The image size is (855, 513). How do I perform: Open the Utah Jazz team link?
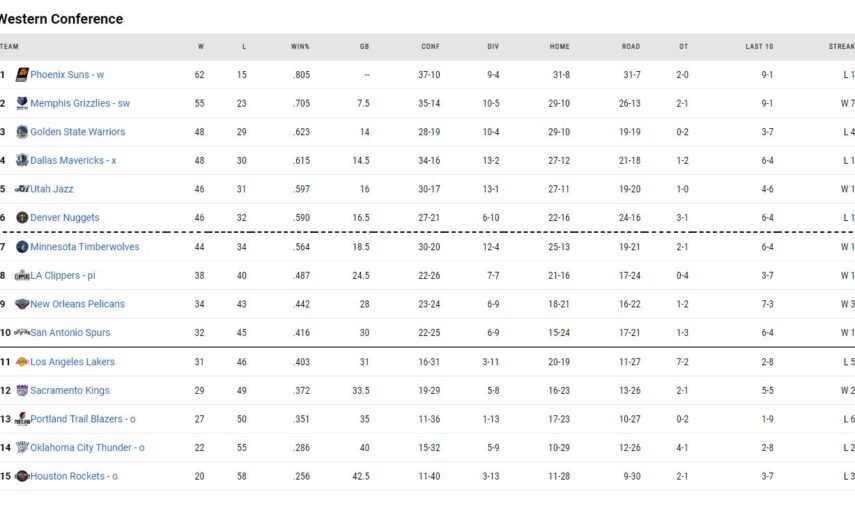pos(52,189)
